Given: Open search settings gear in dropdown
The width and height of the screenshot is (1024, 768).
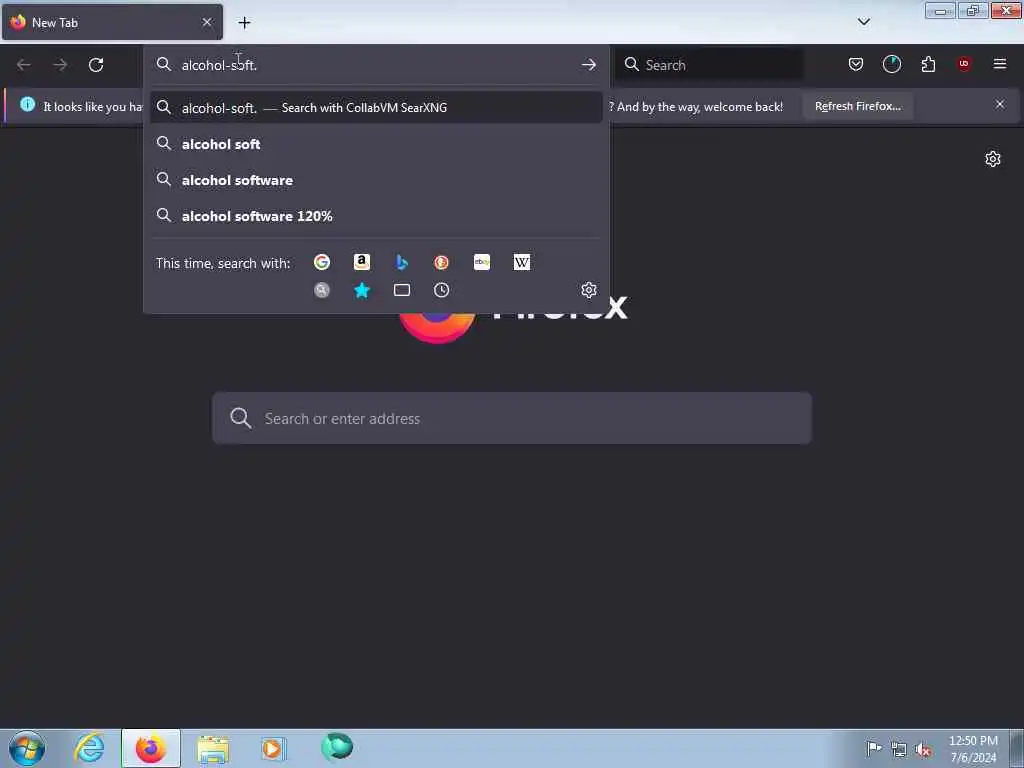Looking at the screenshot, I should [588, 290].
